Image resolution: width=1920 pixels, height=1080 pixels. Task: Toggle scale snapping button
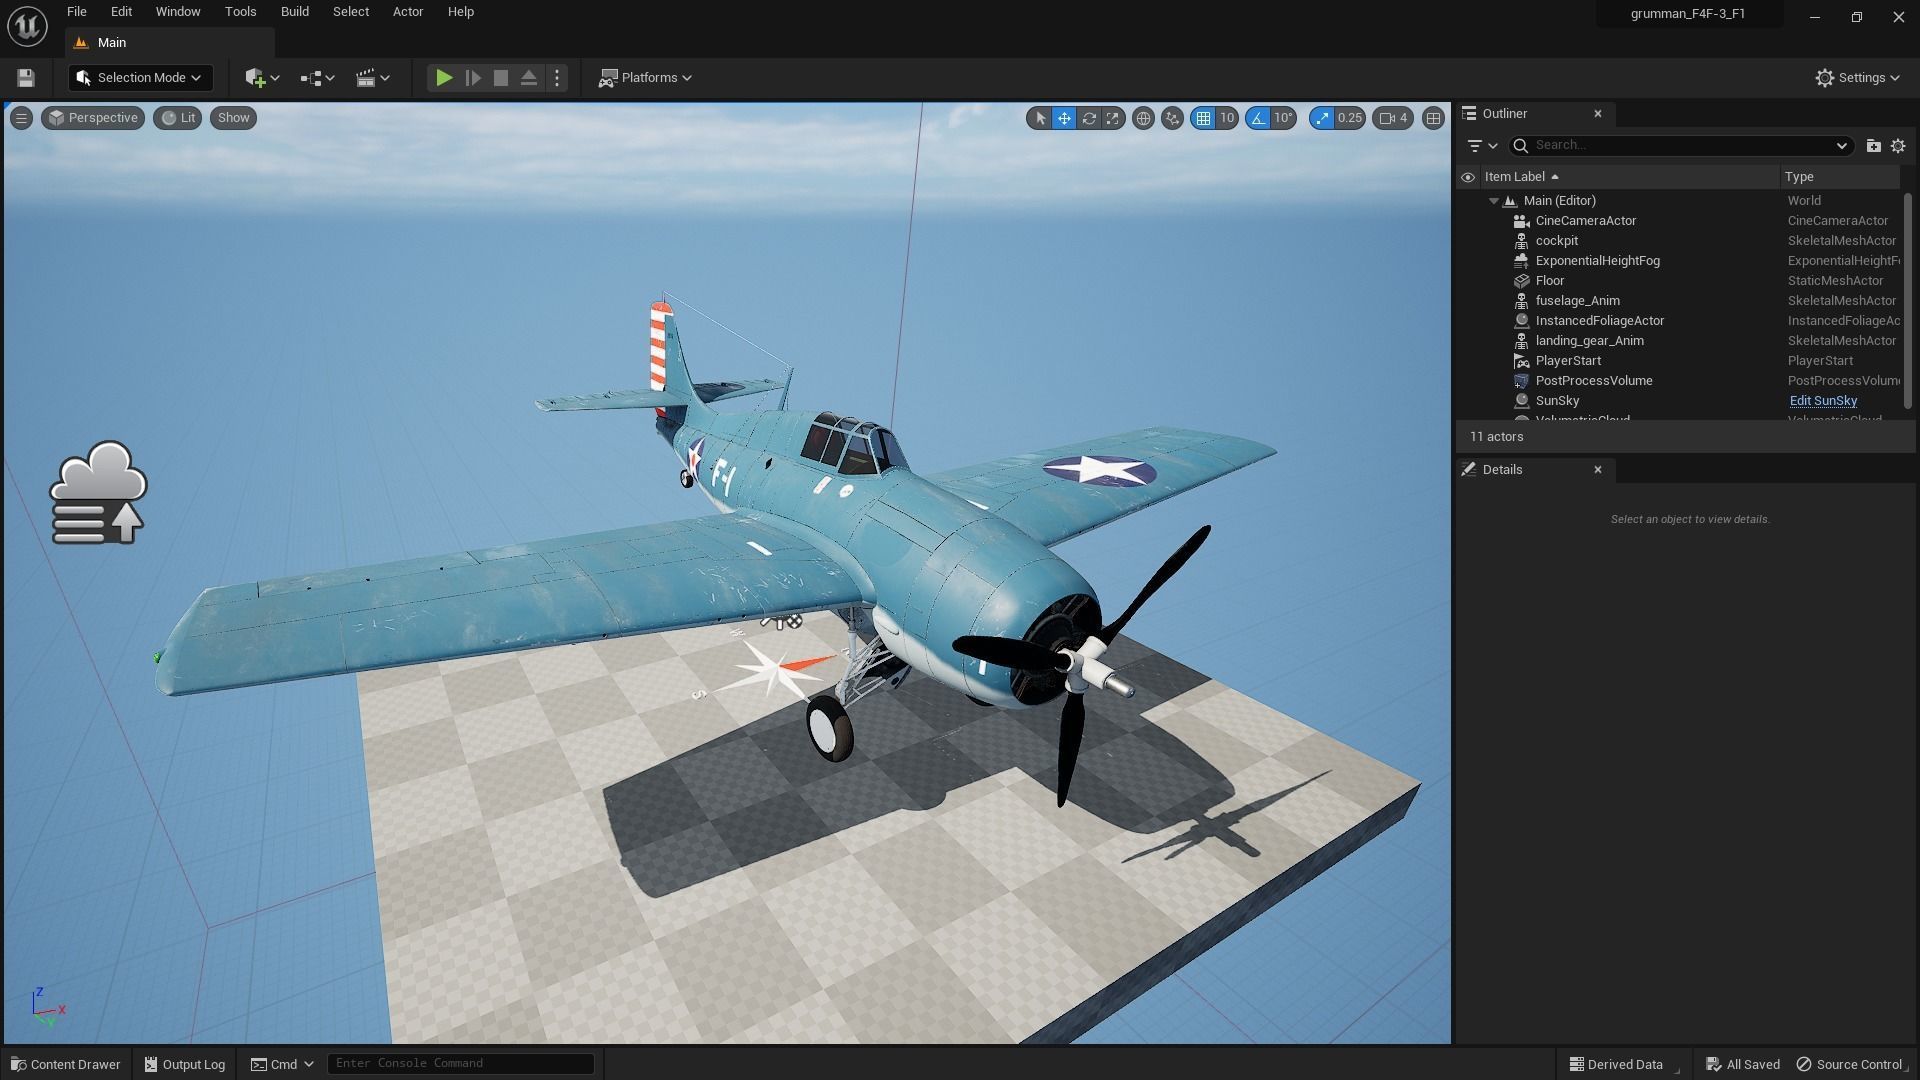click(x=1322, y=118)
